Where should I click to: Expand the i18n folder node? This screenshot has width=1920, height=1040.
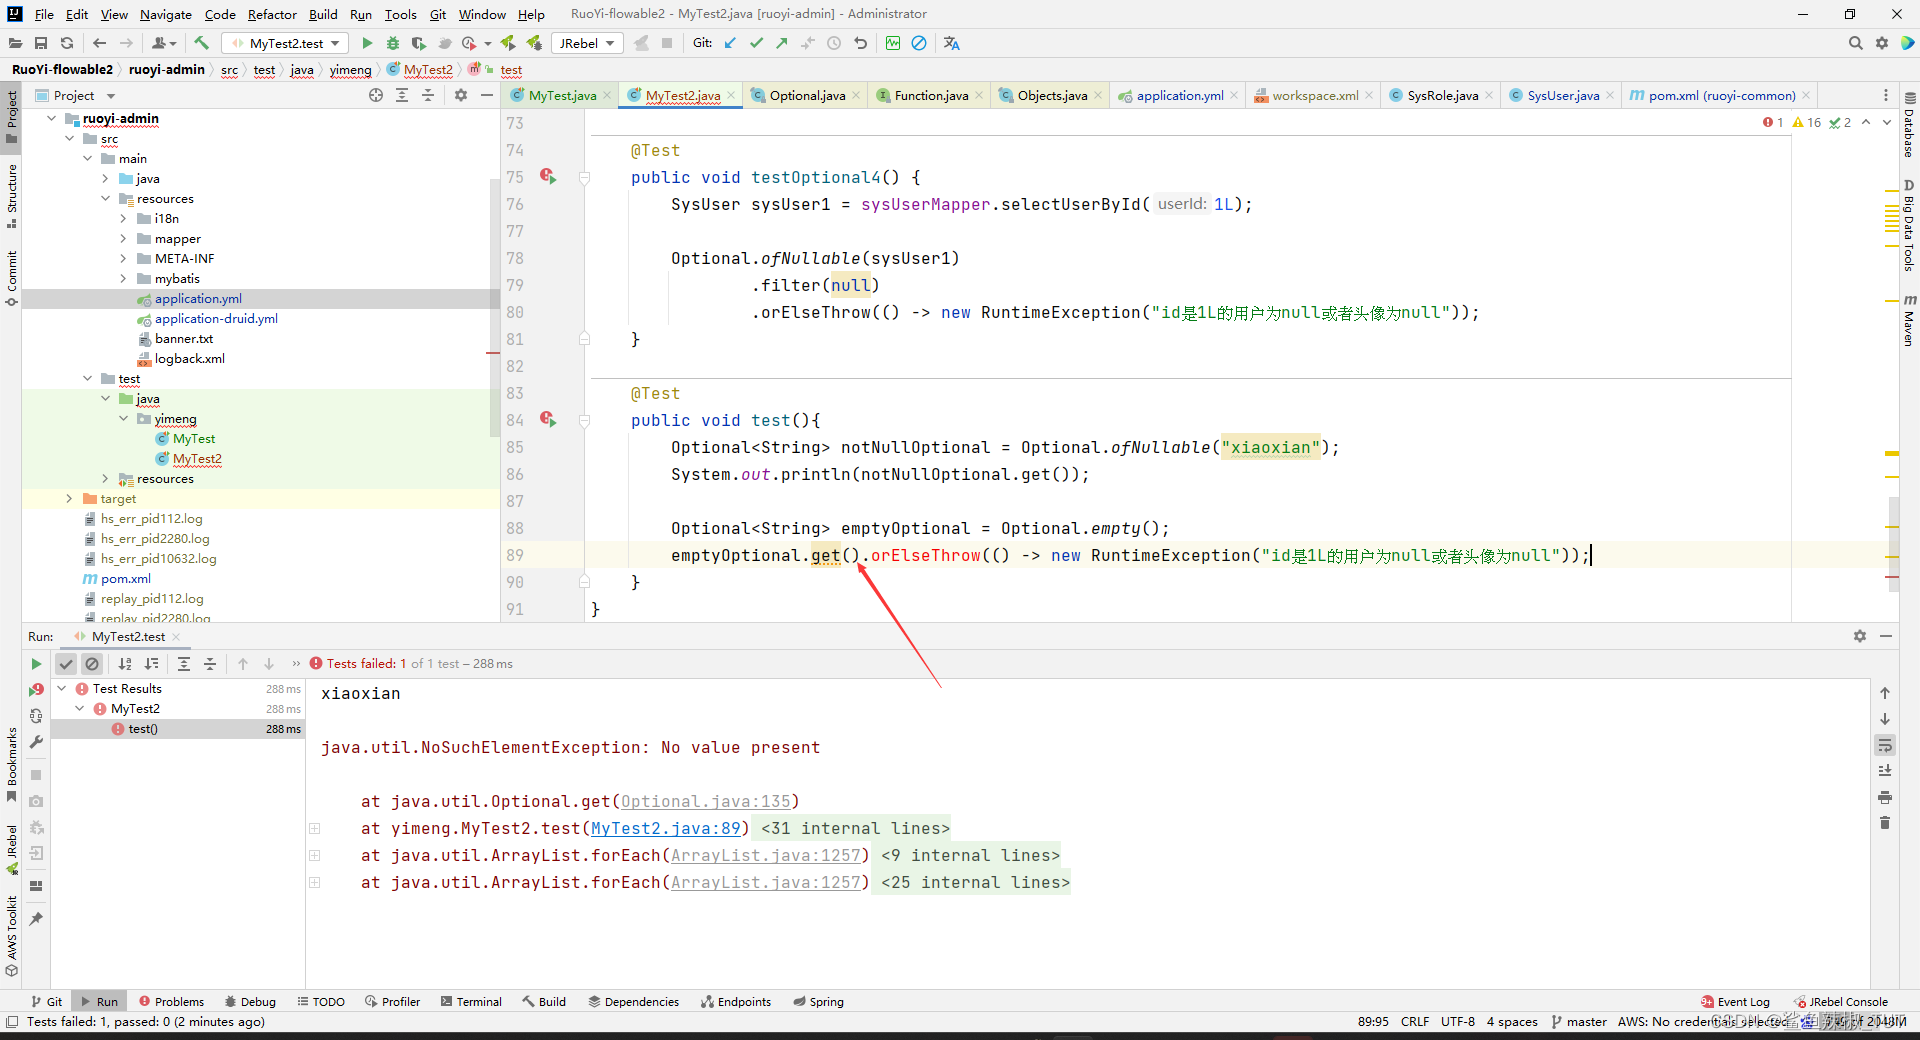(124, 218)
